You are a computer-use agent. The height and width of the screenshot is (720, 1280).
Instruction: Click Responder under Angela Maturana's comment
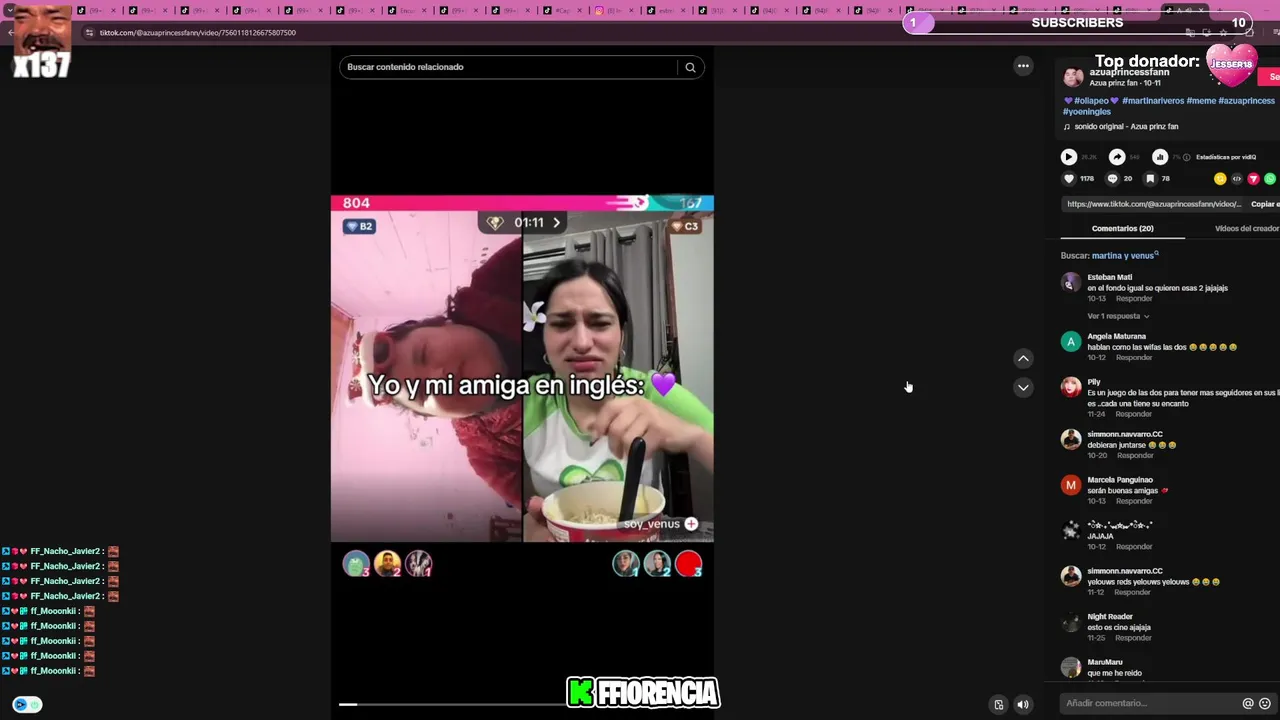click(x=1134, y=358)
